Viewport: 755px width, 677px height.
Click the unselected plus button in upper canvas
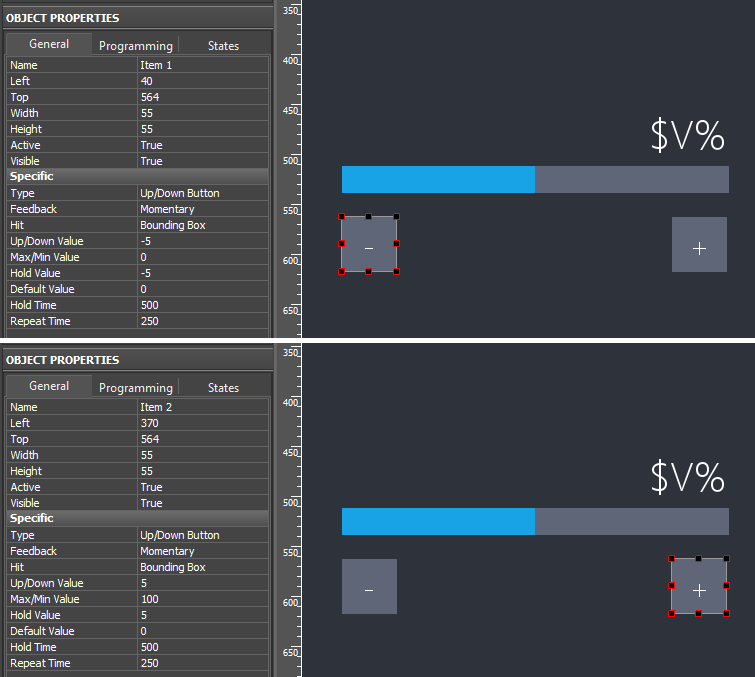pos(699,245)
